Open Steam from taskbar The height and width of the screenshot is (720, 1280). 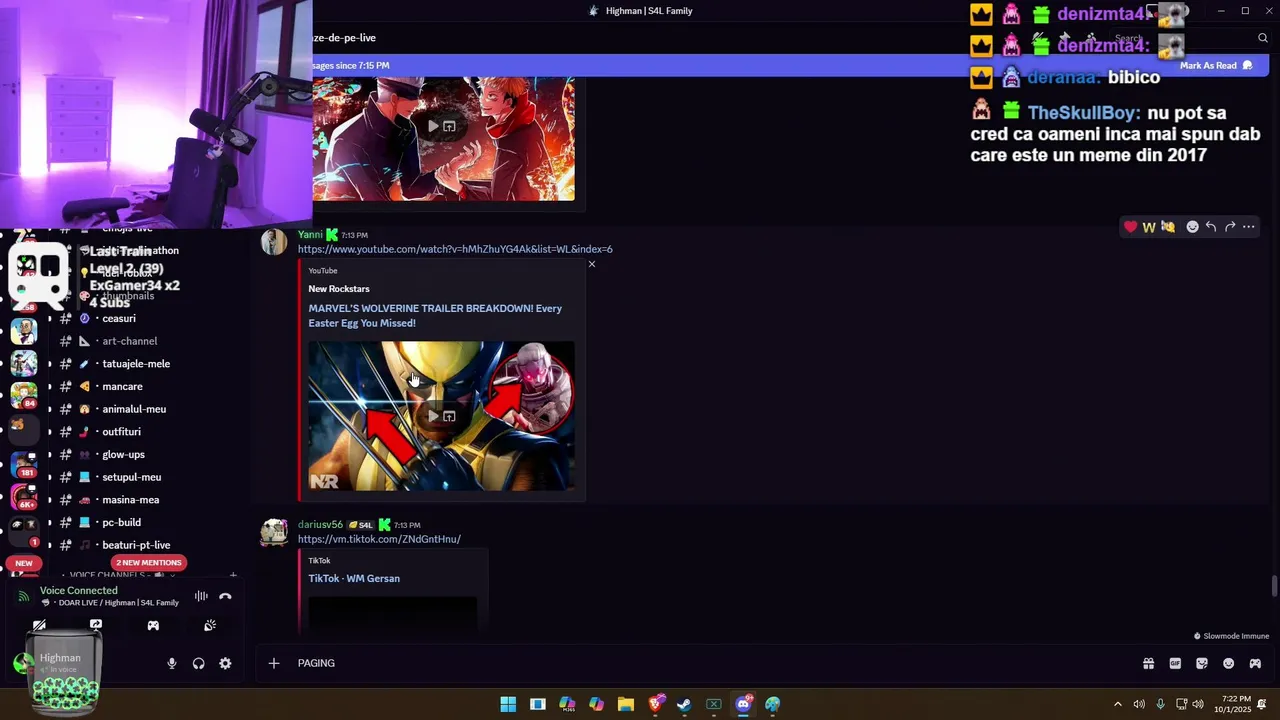tap(684, 704)
